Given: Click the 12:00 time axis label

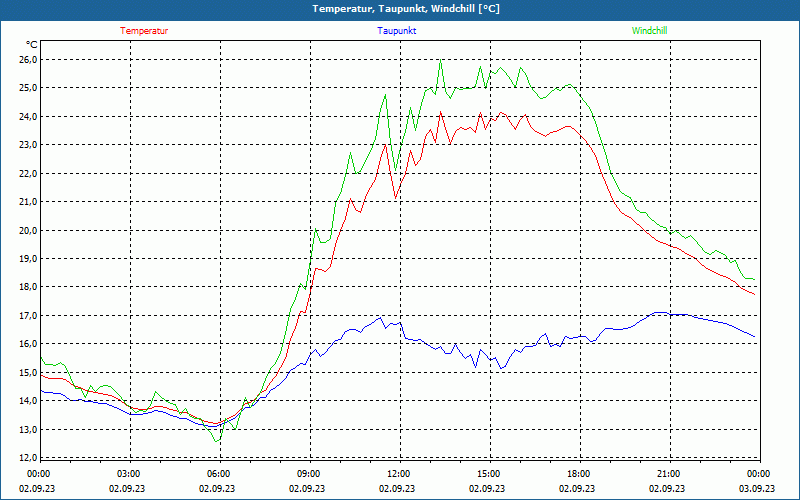Looking at the screenshot, I should (397, 474).
